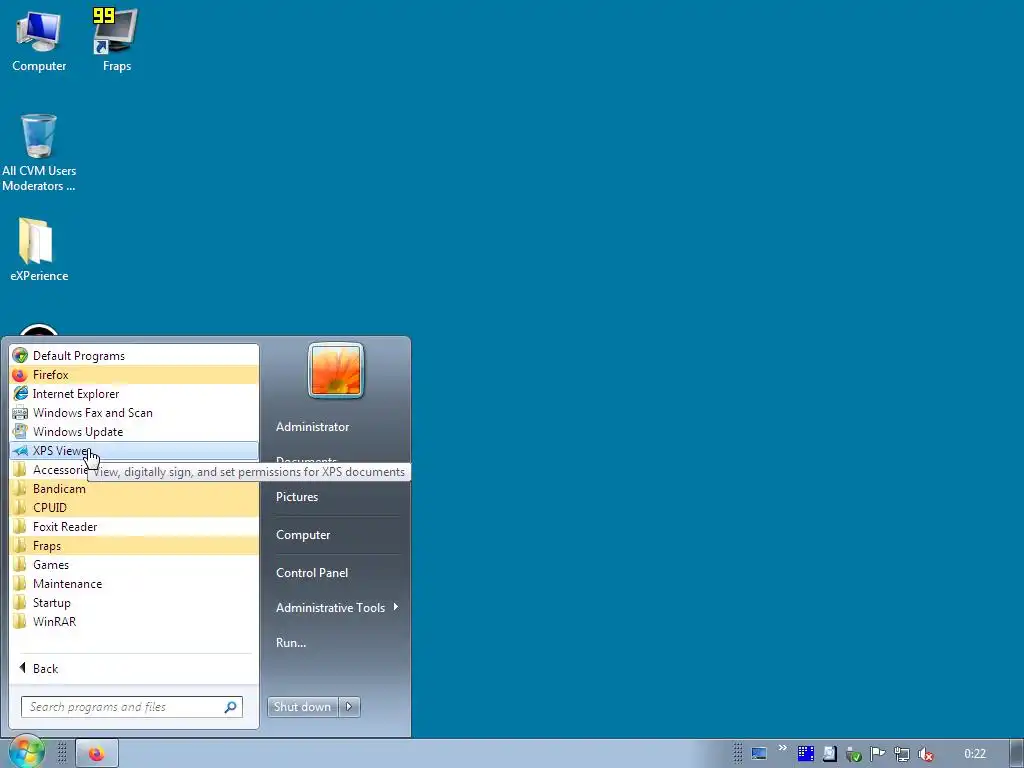The image size is (1024, 768).
Task: Open Computer from Start menu right pane
Action: 303,534
